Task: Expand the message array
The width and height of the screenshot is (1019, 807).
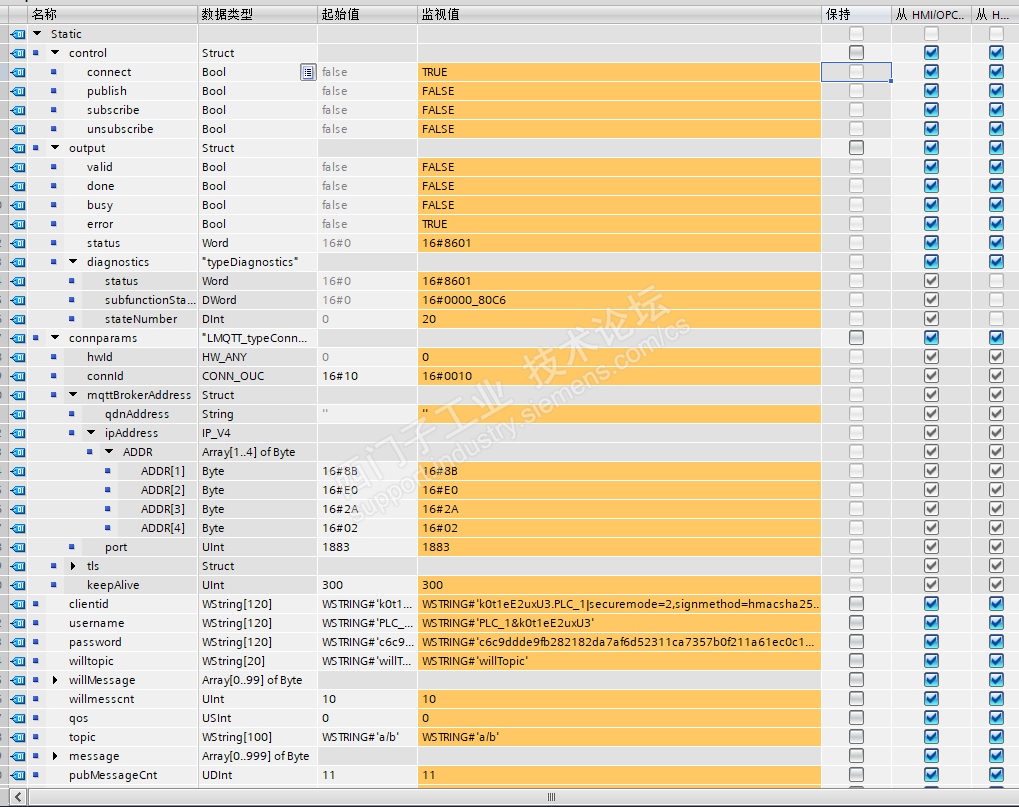Action: pyautogui.click(x=55, y=756)
